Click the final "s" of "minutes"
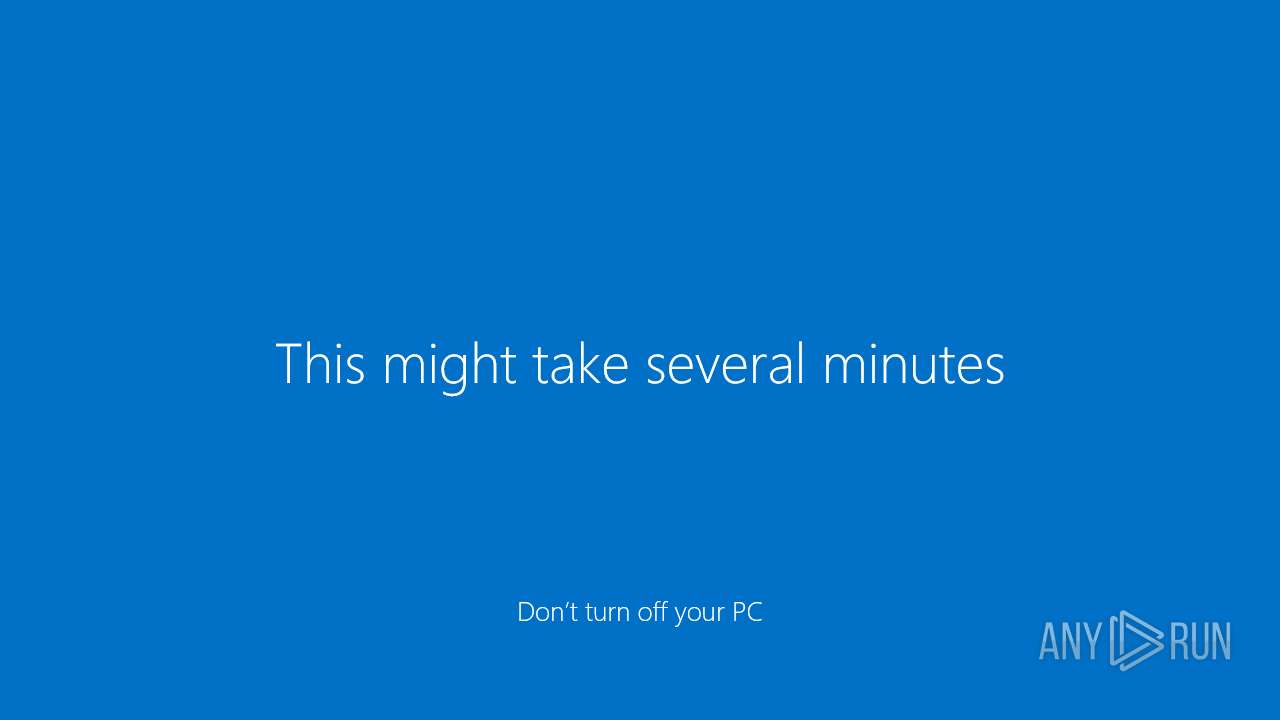 (994, 370)
